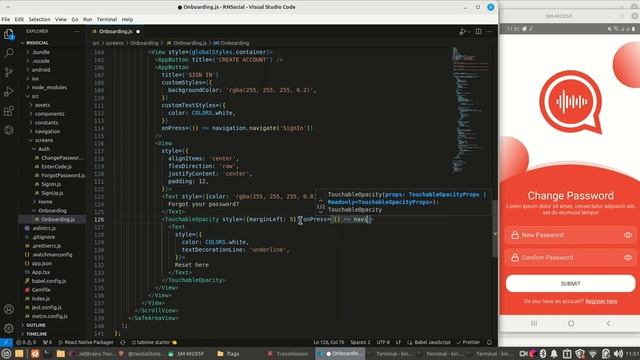
Task: Open EnterCode.js file in explorer
Action: pos(56,167)
